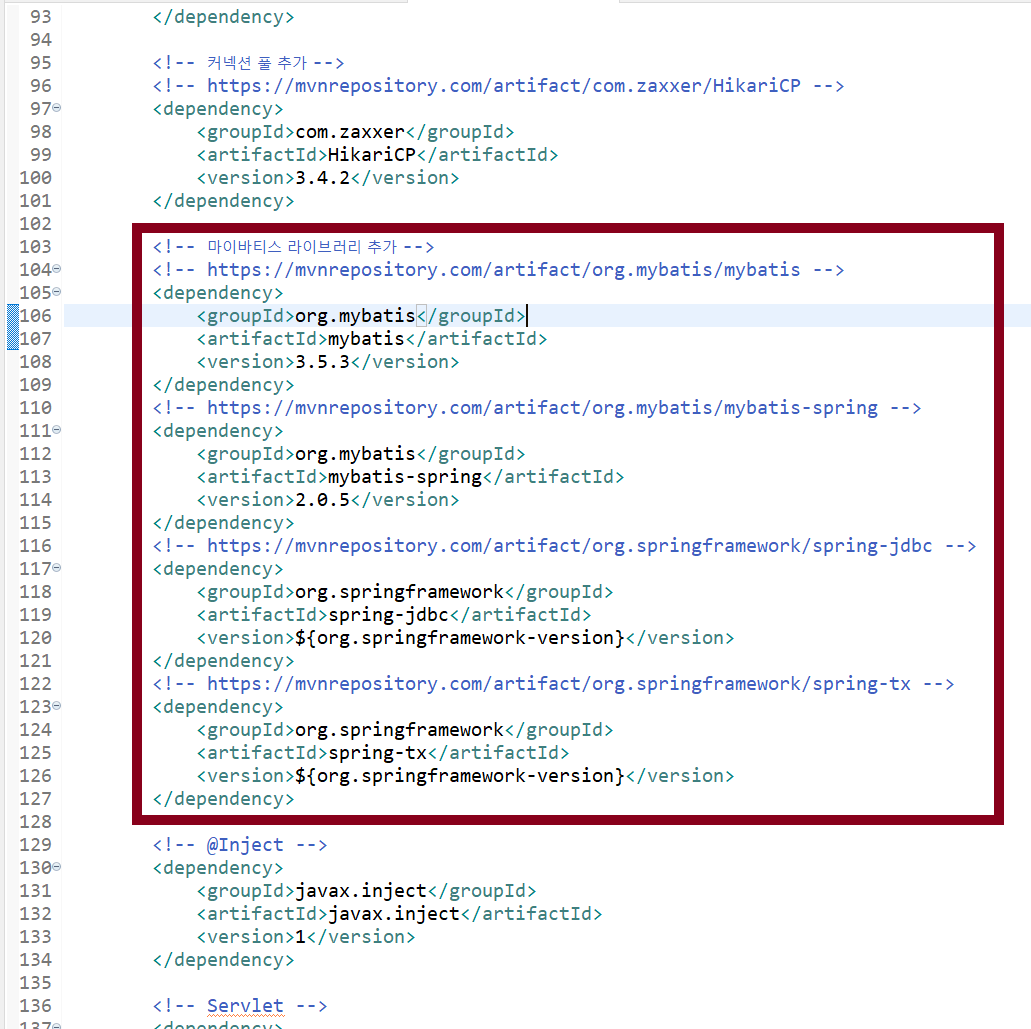Click the groupId value javax.inject
Screen dimensions: 1031x1029
point(361,892)
